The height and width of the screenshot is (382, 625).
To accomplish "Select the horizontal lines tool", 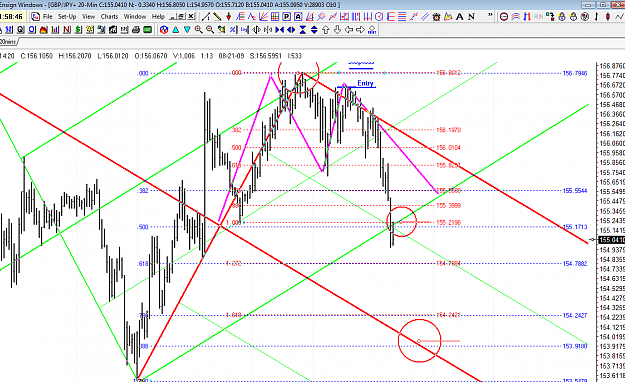I will click(x=402, y=17).
